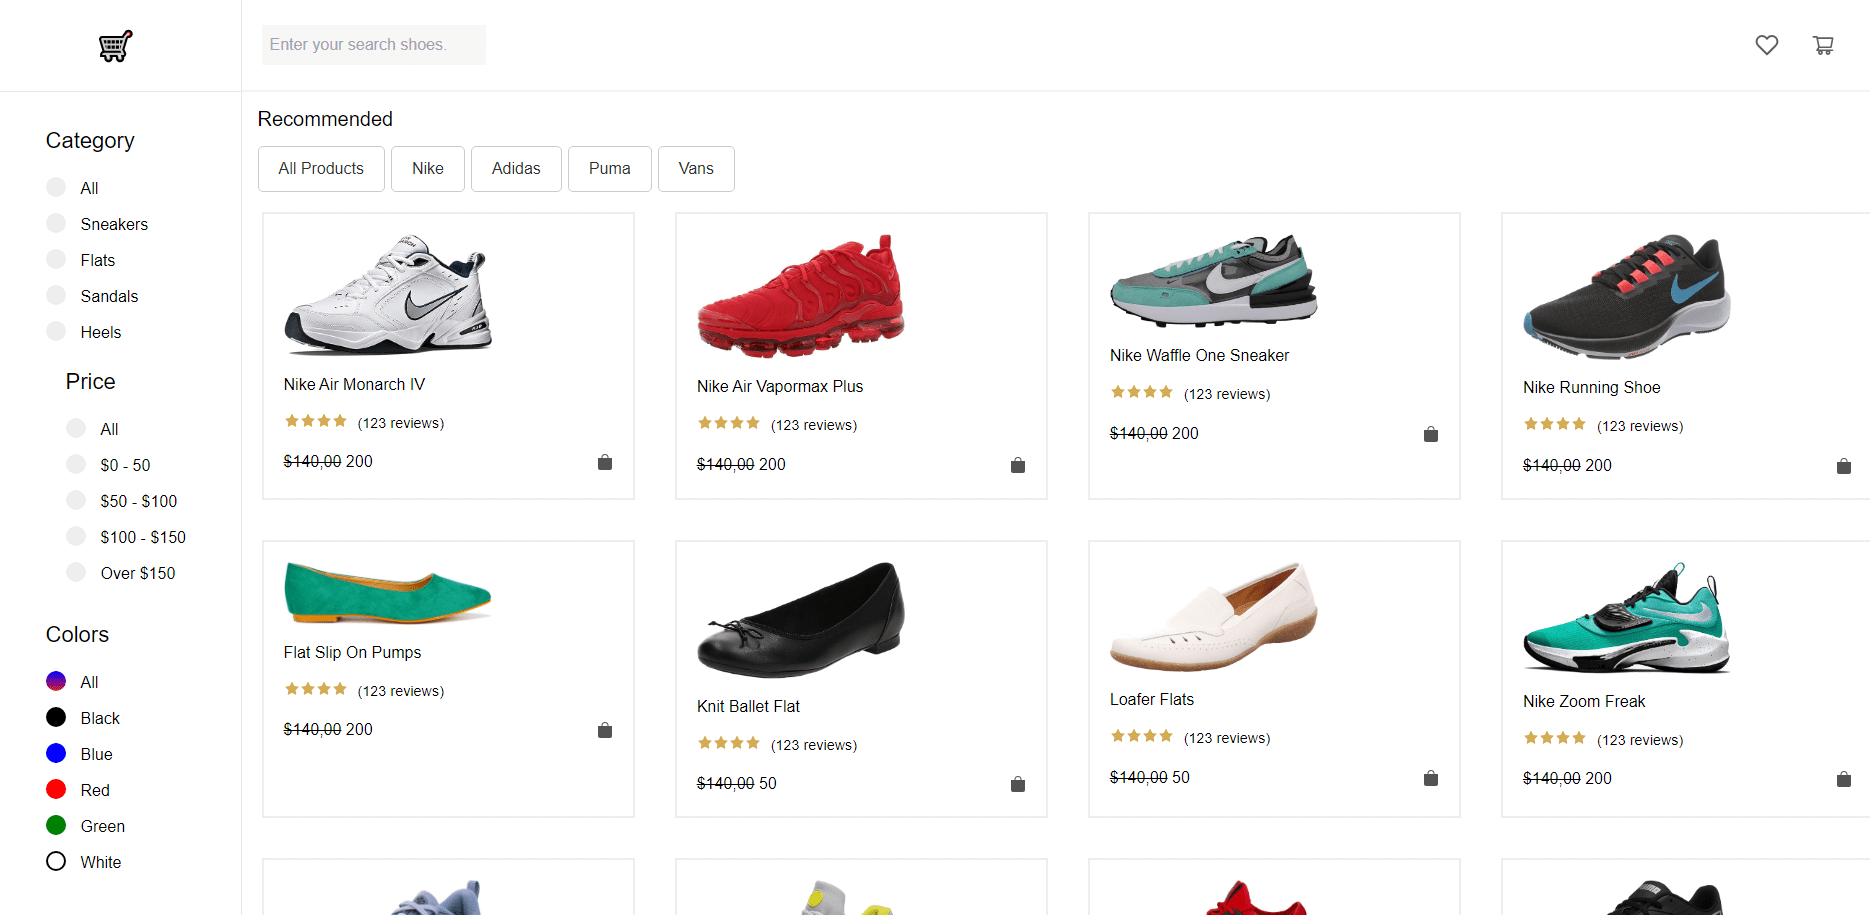Add Loafer Flats to bag
Screen dimensions: 1870x915
(x=1431, y=778)
